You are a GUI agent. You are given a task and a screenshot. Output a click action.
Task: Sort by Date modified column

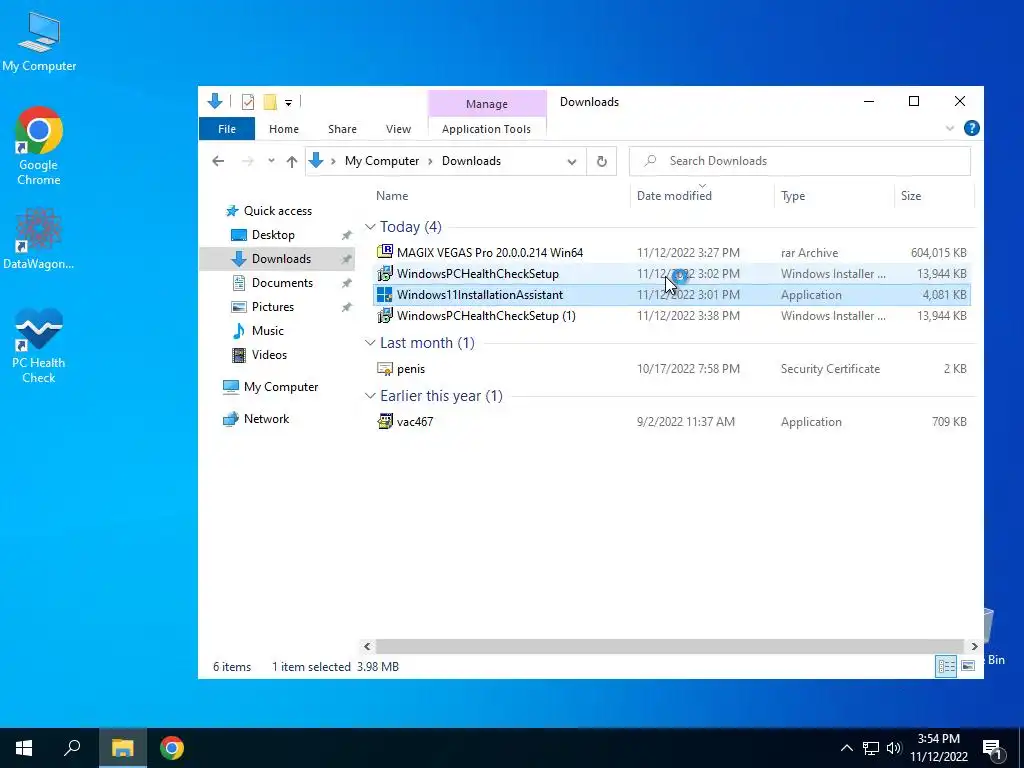coord(674,196)
